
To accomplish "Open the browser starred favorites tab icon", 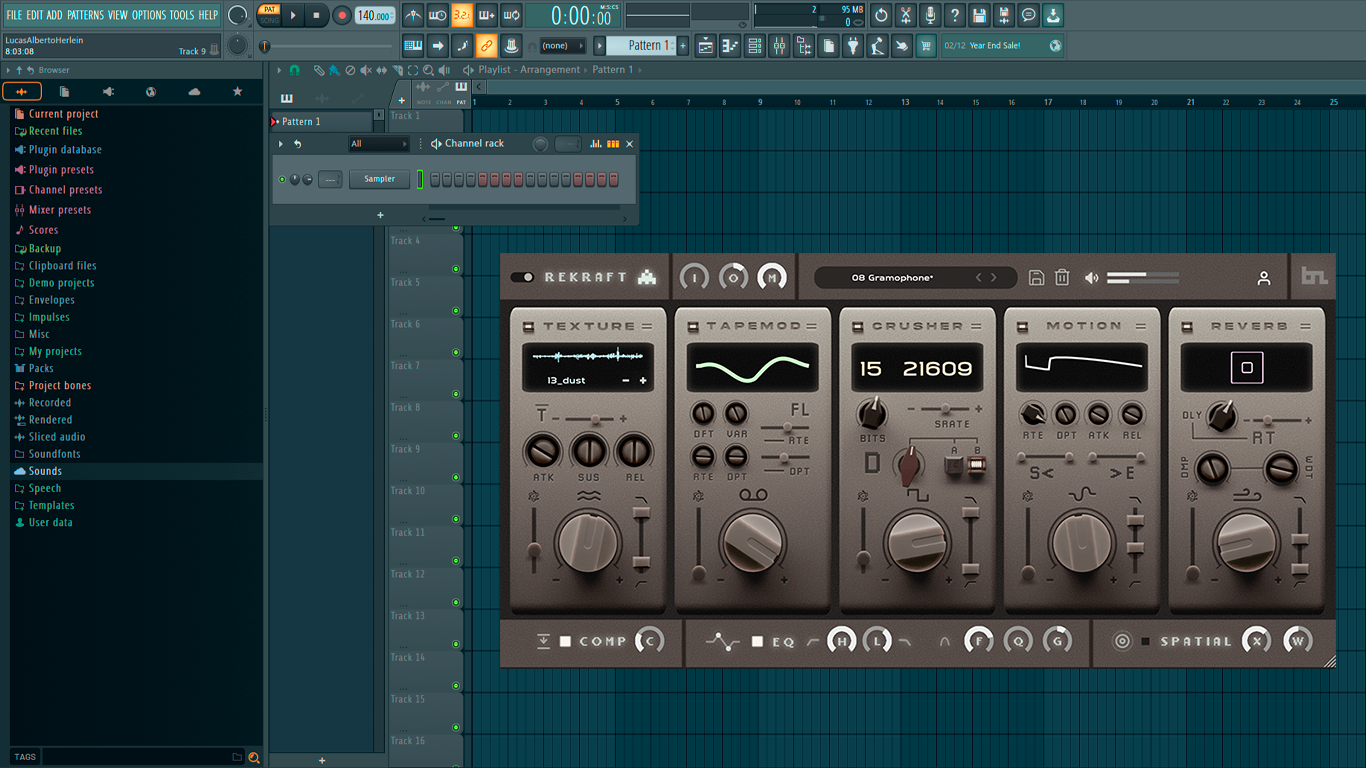I will click(x=237, y=92).
